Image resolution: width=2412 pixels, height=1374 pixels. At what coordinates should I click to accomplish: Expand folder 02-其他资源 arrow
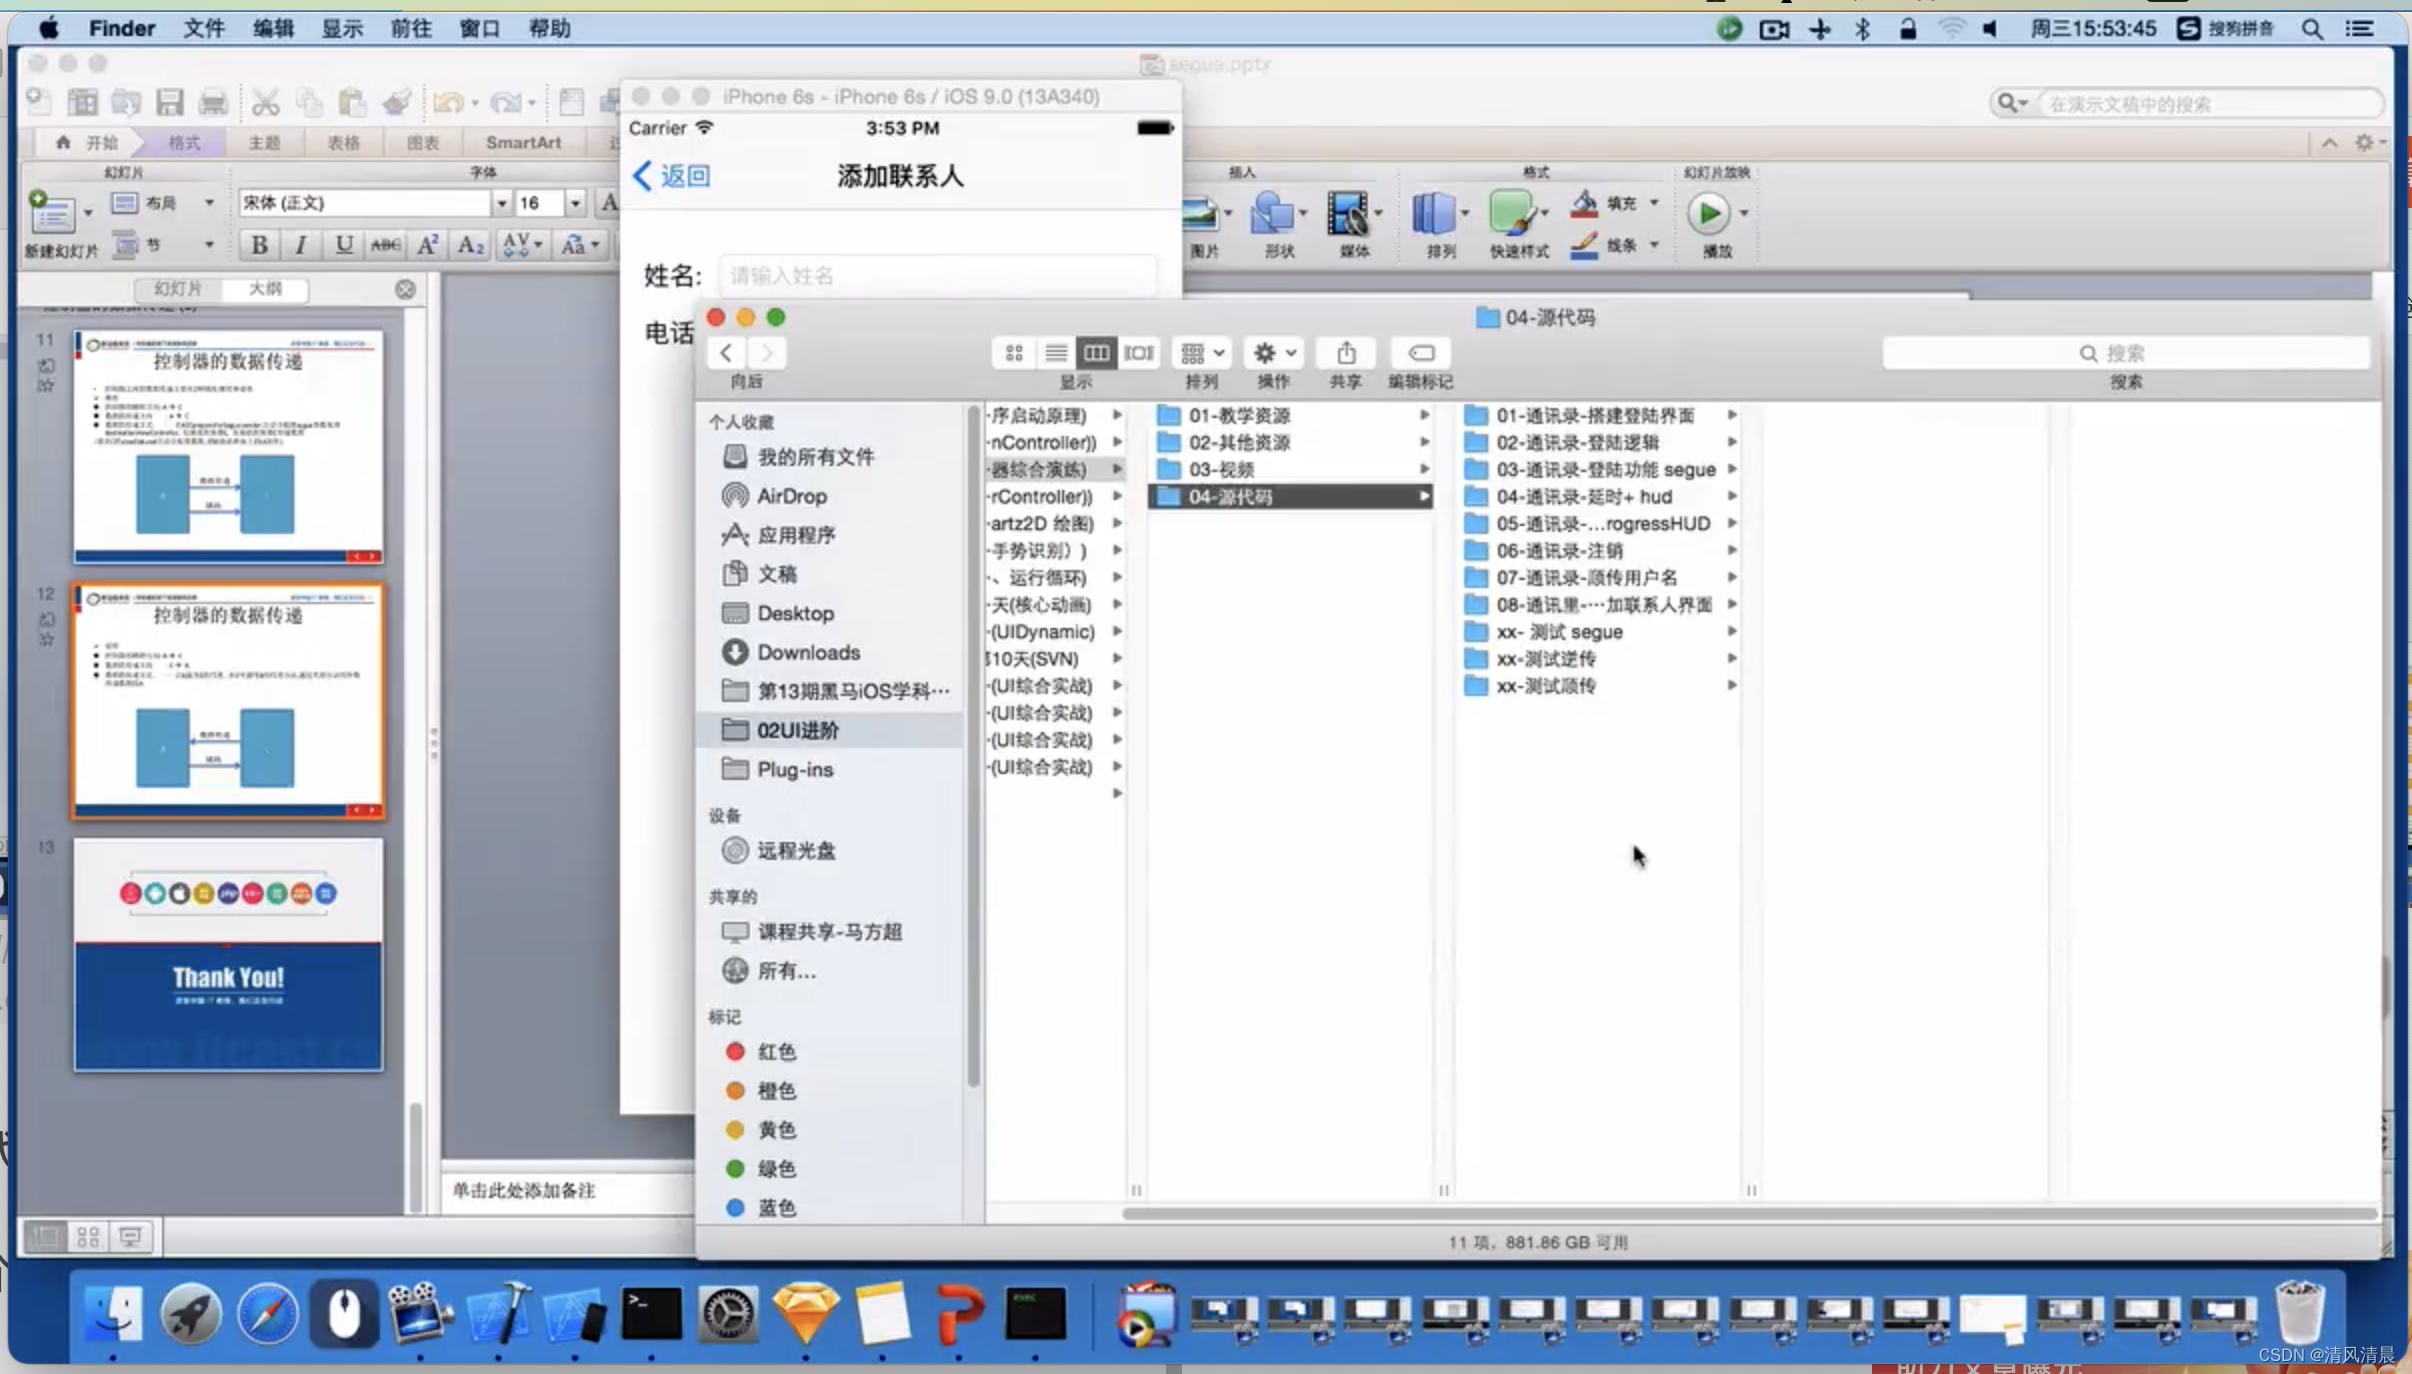point(1424,442)
